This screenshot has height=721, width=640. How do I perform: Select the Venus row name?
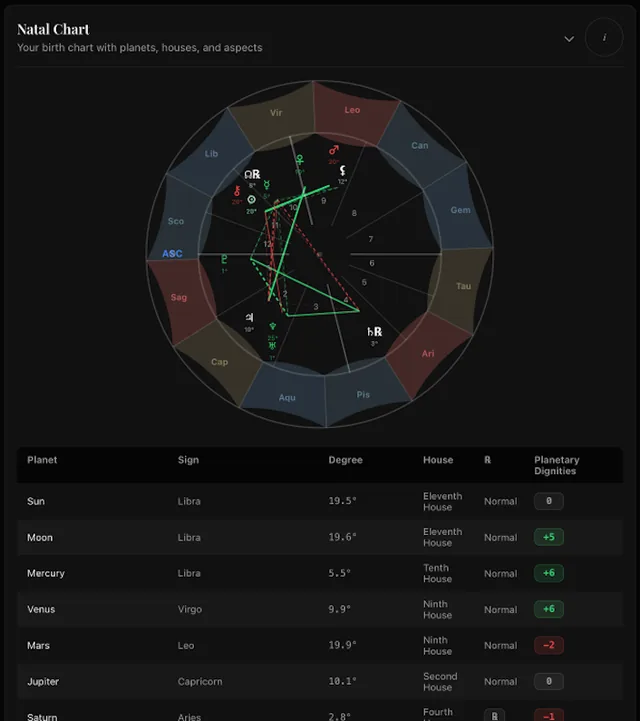(x=41, y=609)
